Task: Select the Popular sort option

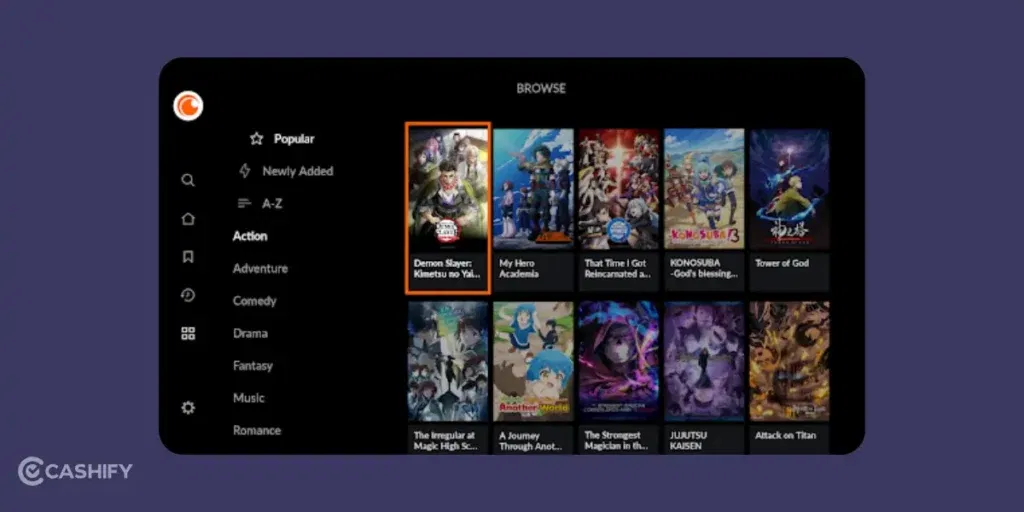Action: [x=294, y=138]
